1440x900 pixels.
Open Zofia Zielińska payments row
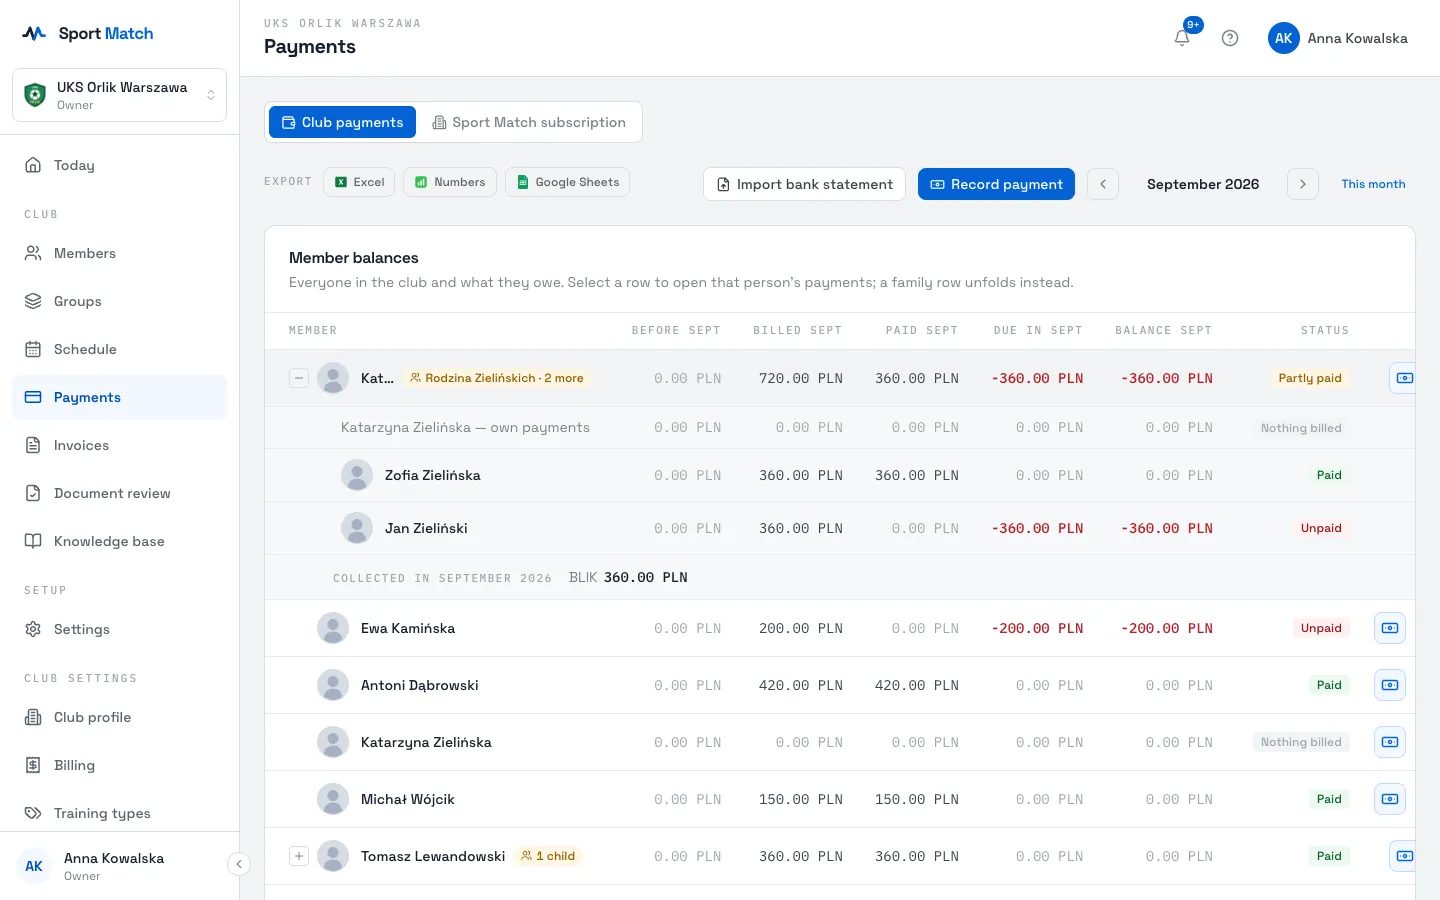pyautogui.click(x=840, y=475)
